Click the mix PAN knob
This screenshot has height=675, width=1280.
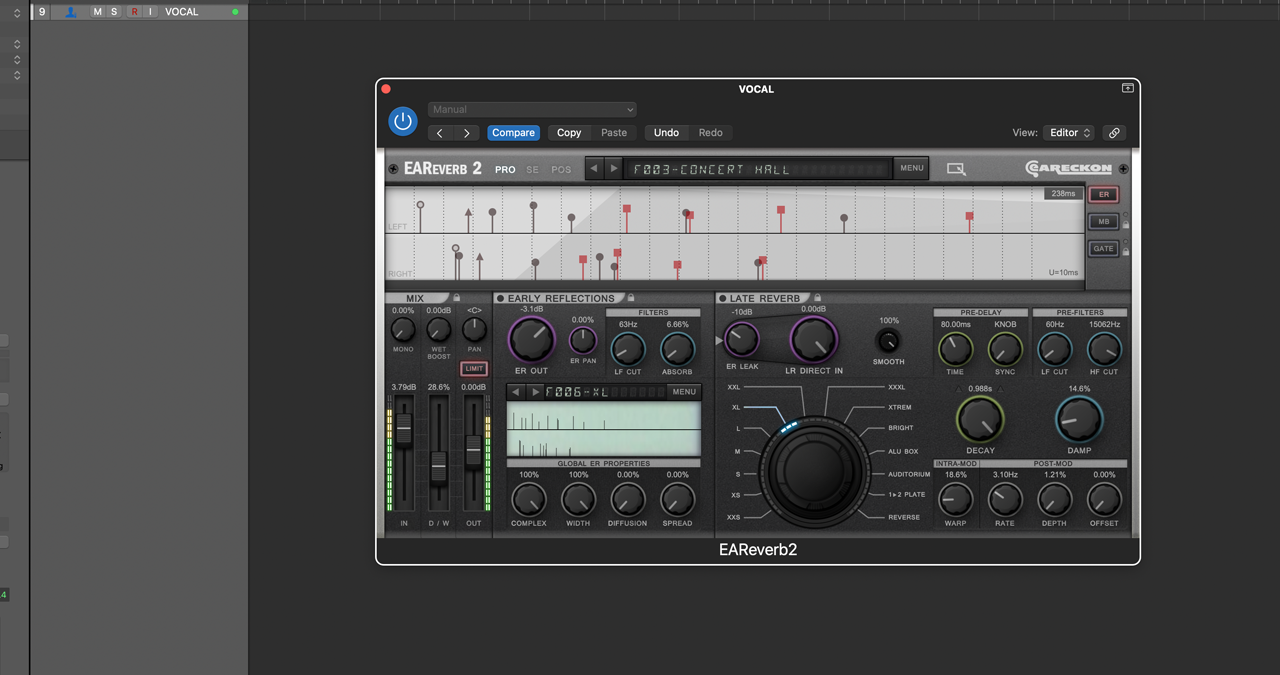474,331
